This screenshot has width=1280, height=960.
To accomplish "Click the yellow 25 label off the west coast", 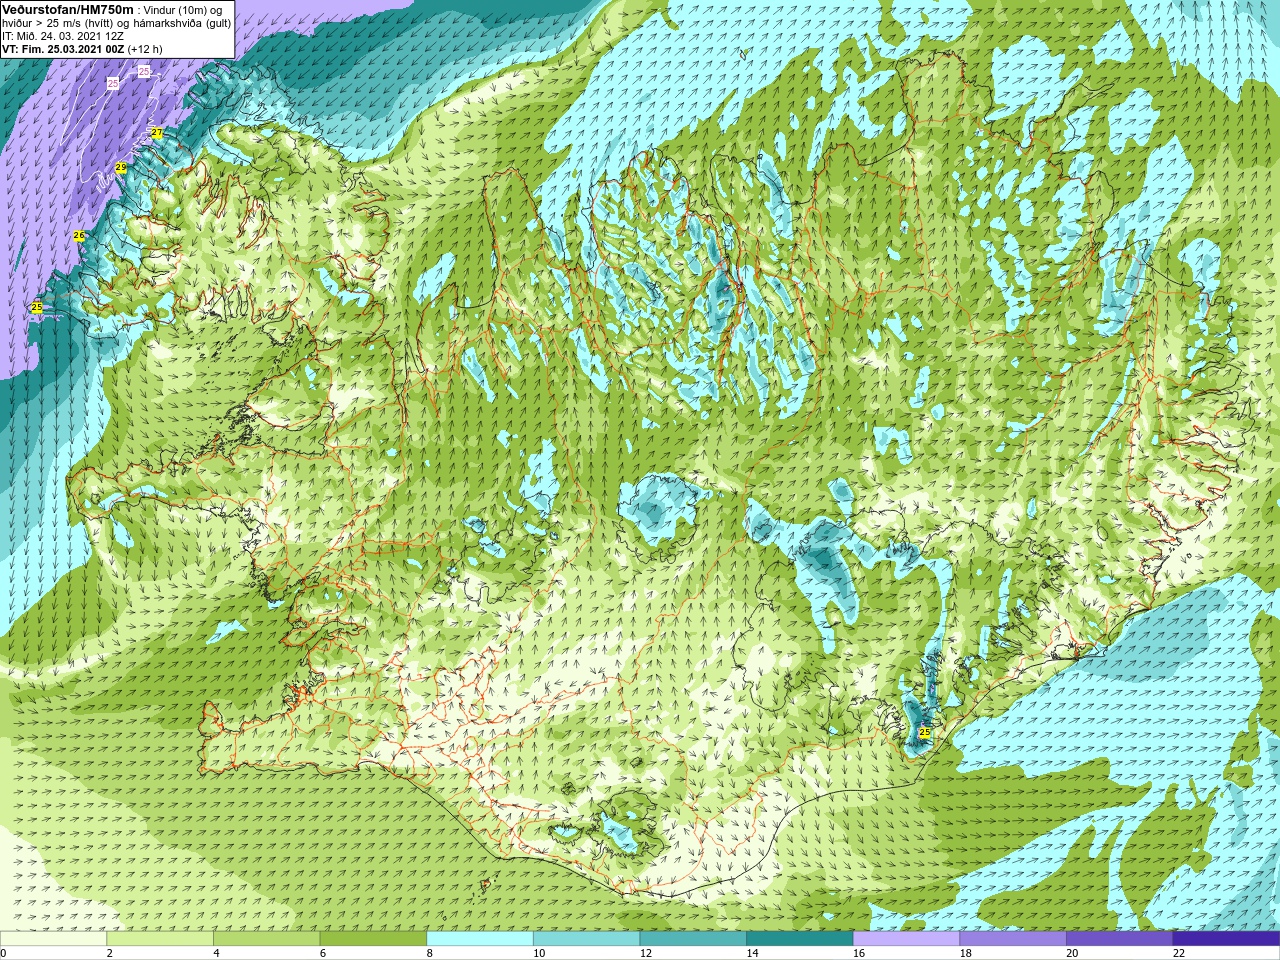I will 37,308.
